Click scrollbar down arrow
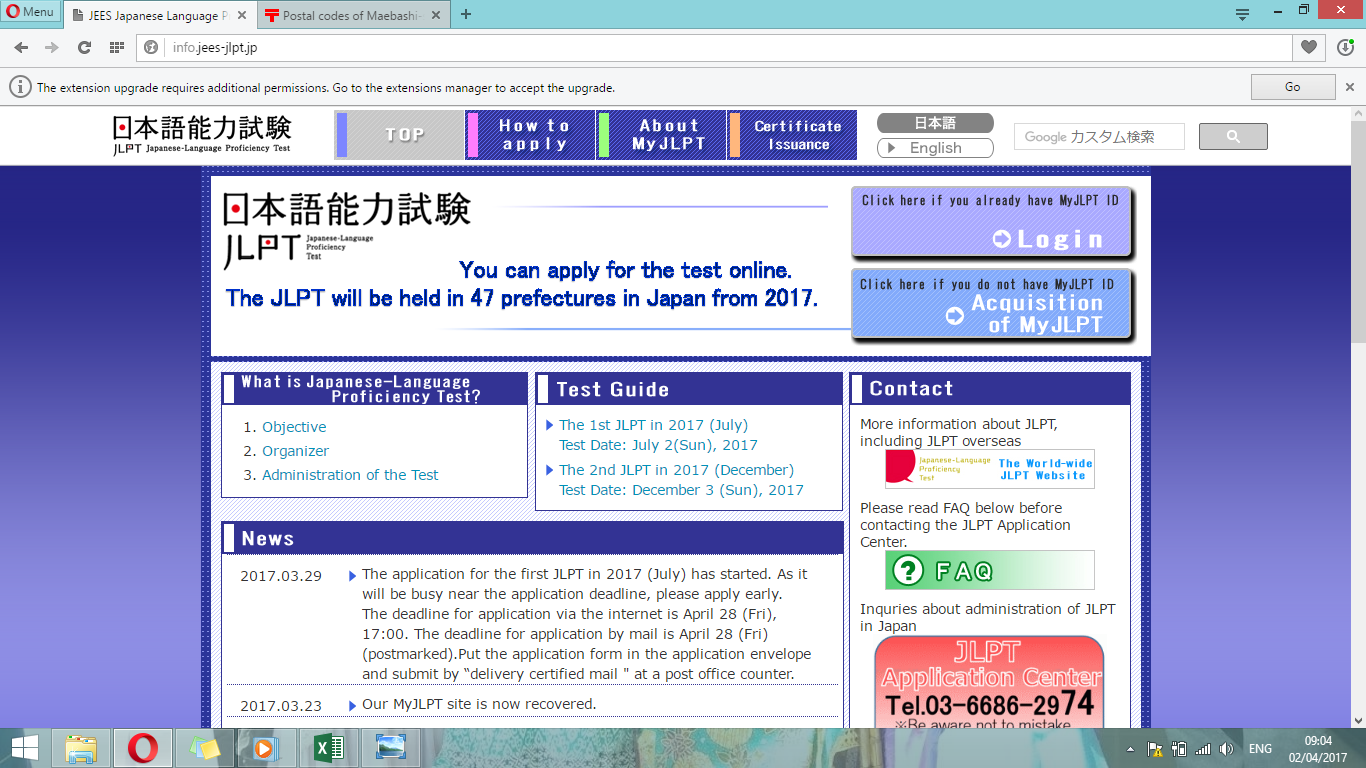 pyautogui.click(x=1358, y=720)
